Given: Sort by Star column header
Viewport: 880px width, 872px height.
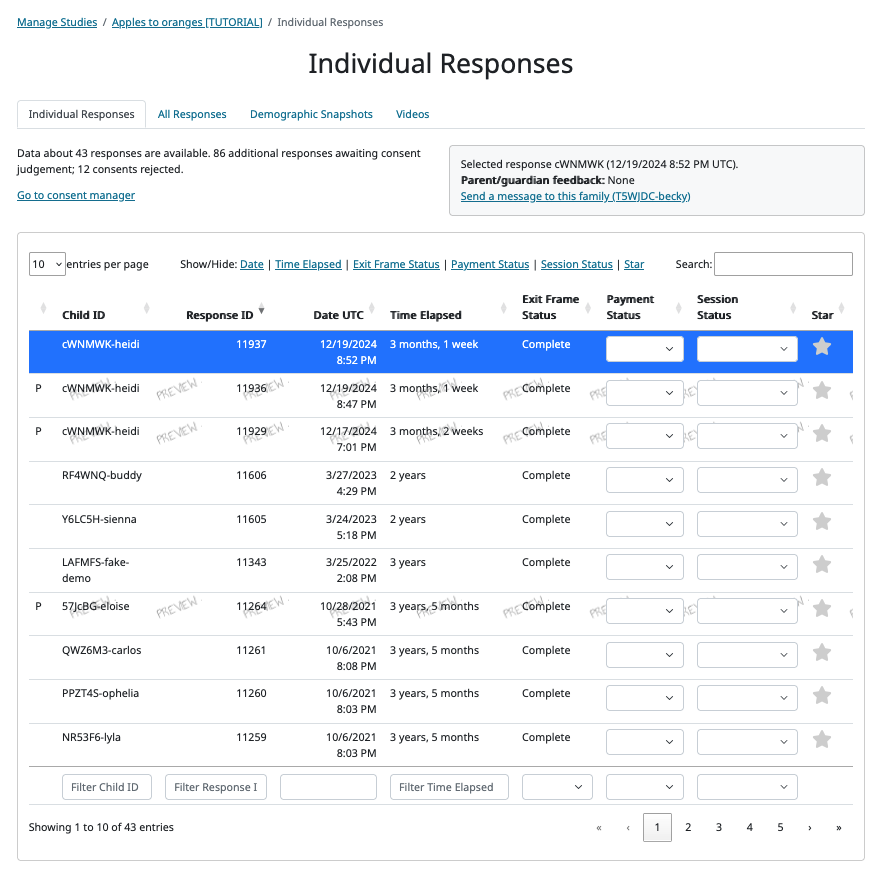Looking at the screenshot, I should [822, 315].
